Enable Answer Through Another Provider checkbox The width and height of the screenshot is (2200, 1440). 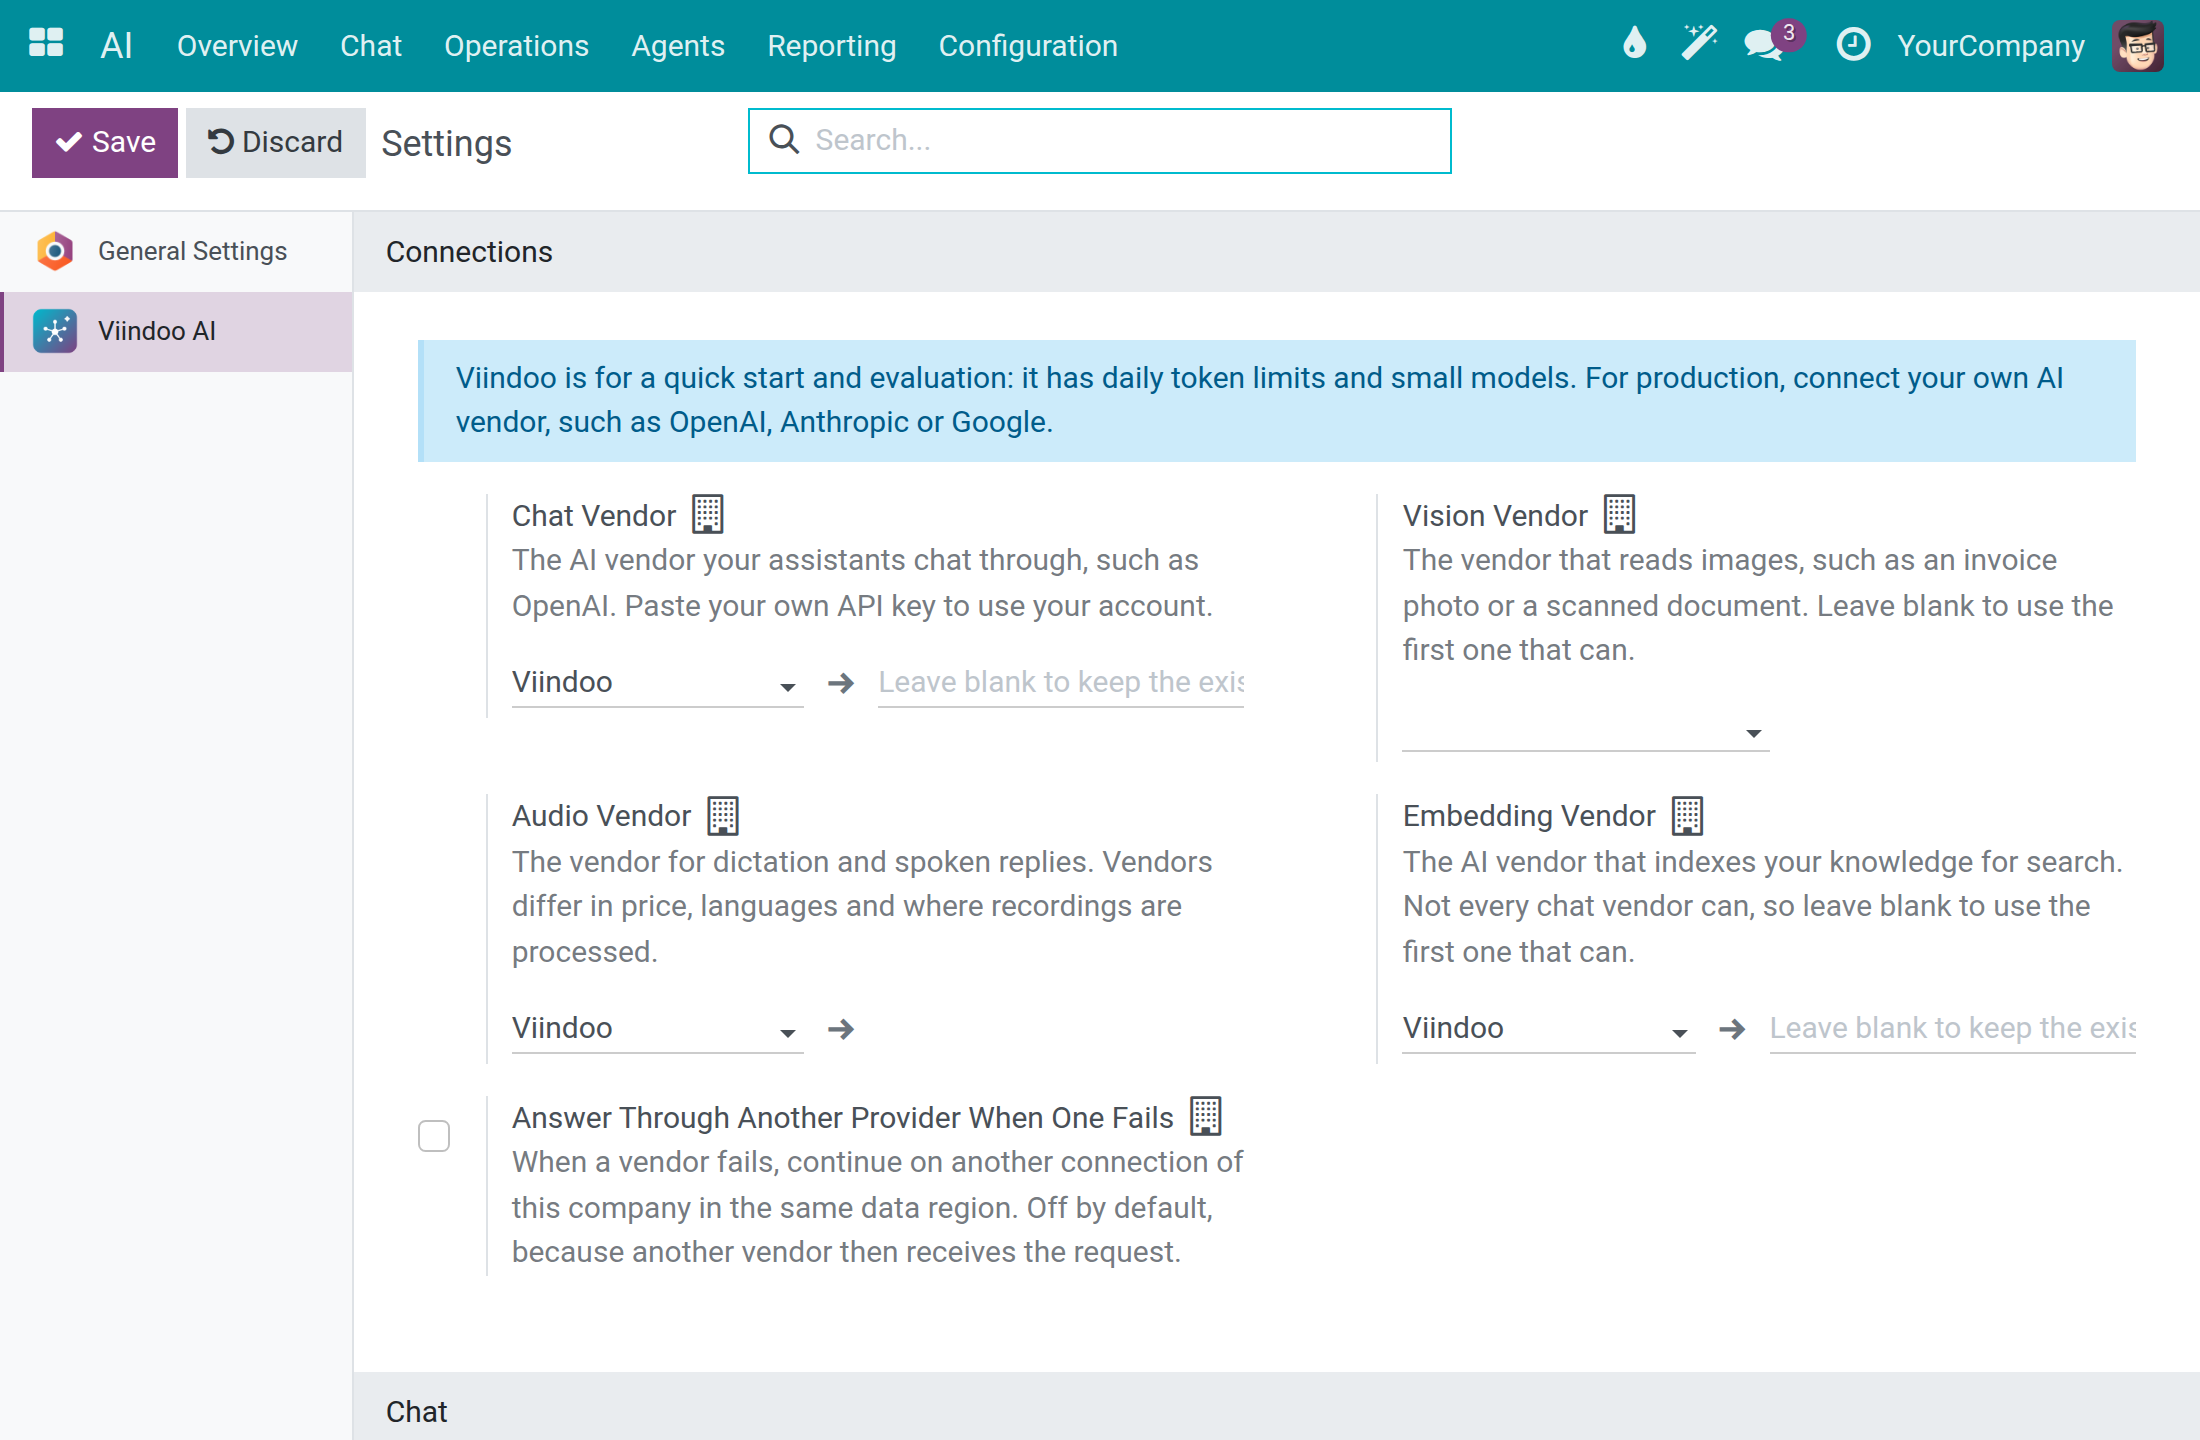point(434,1136)
